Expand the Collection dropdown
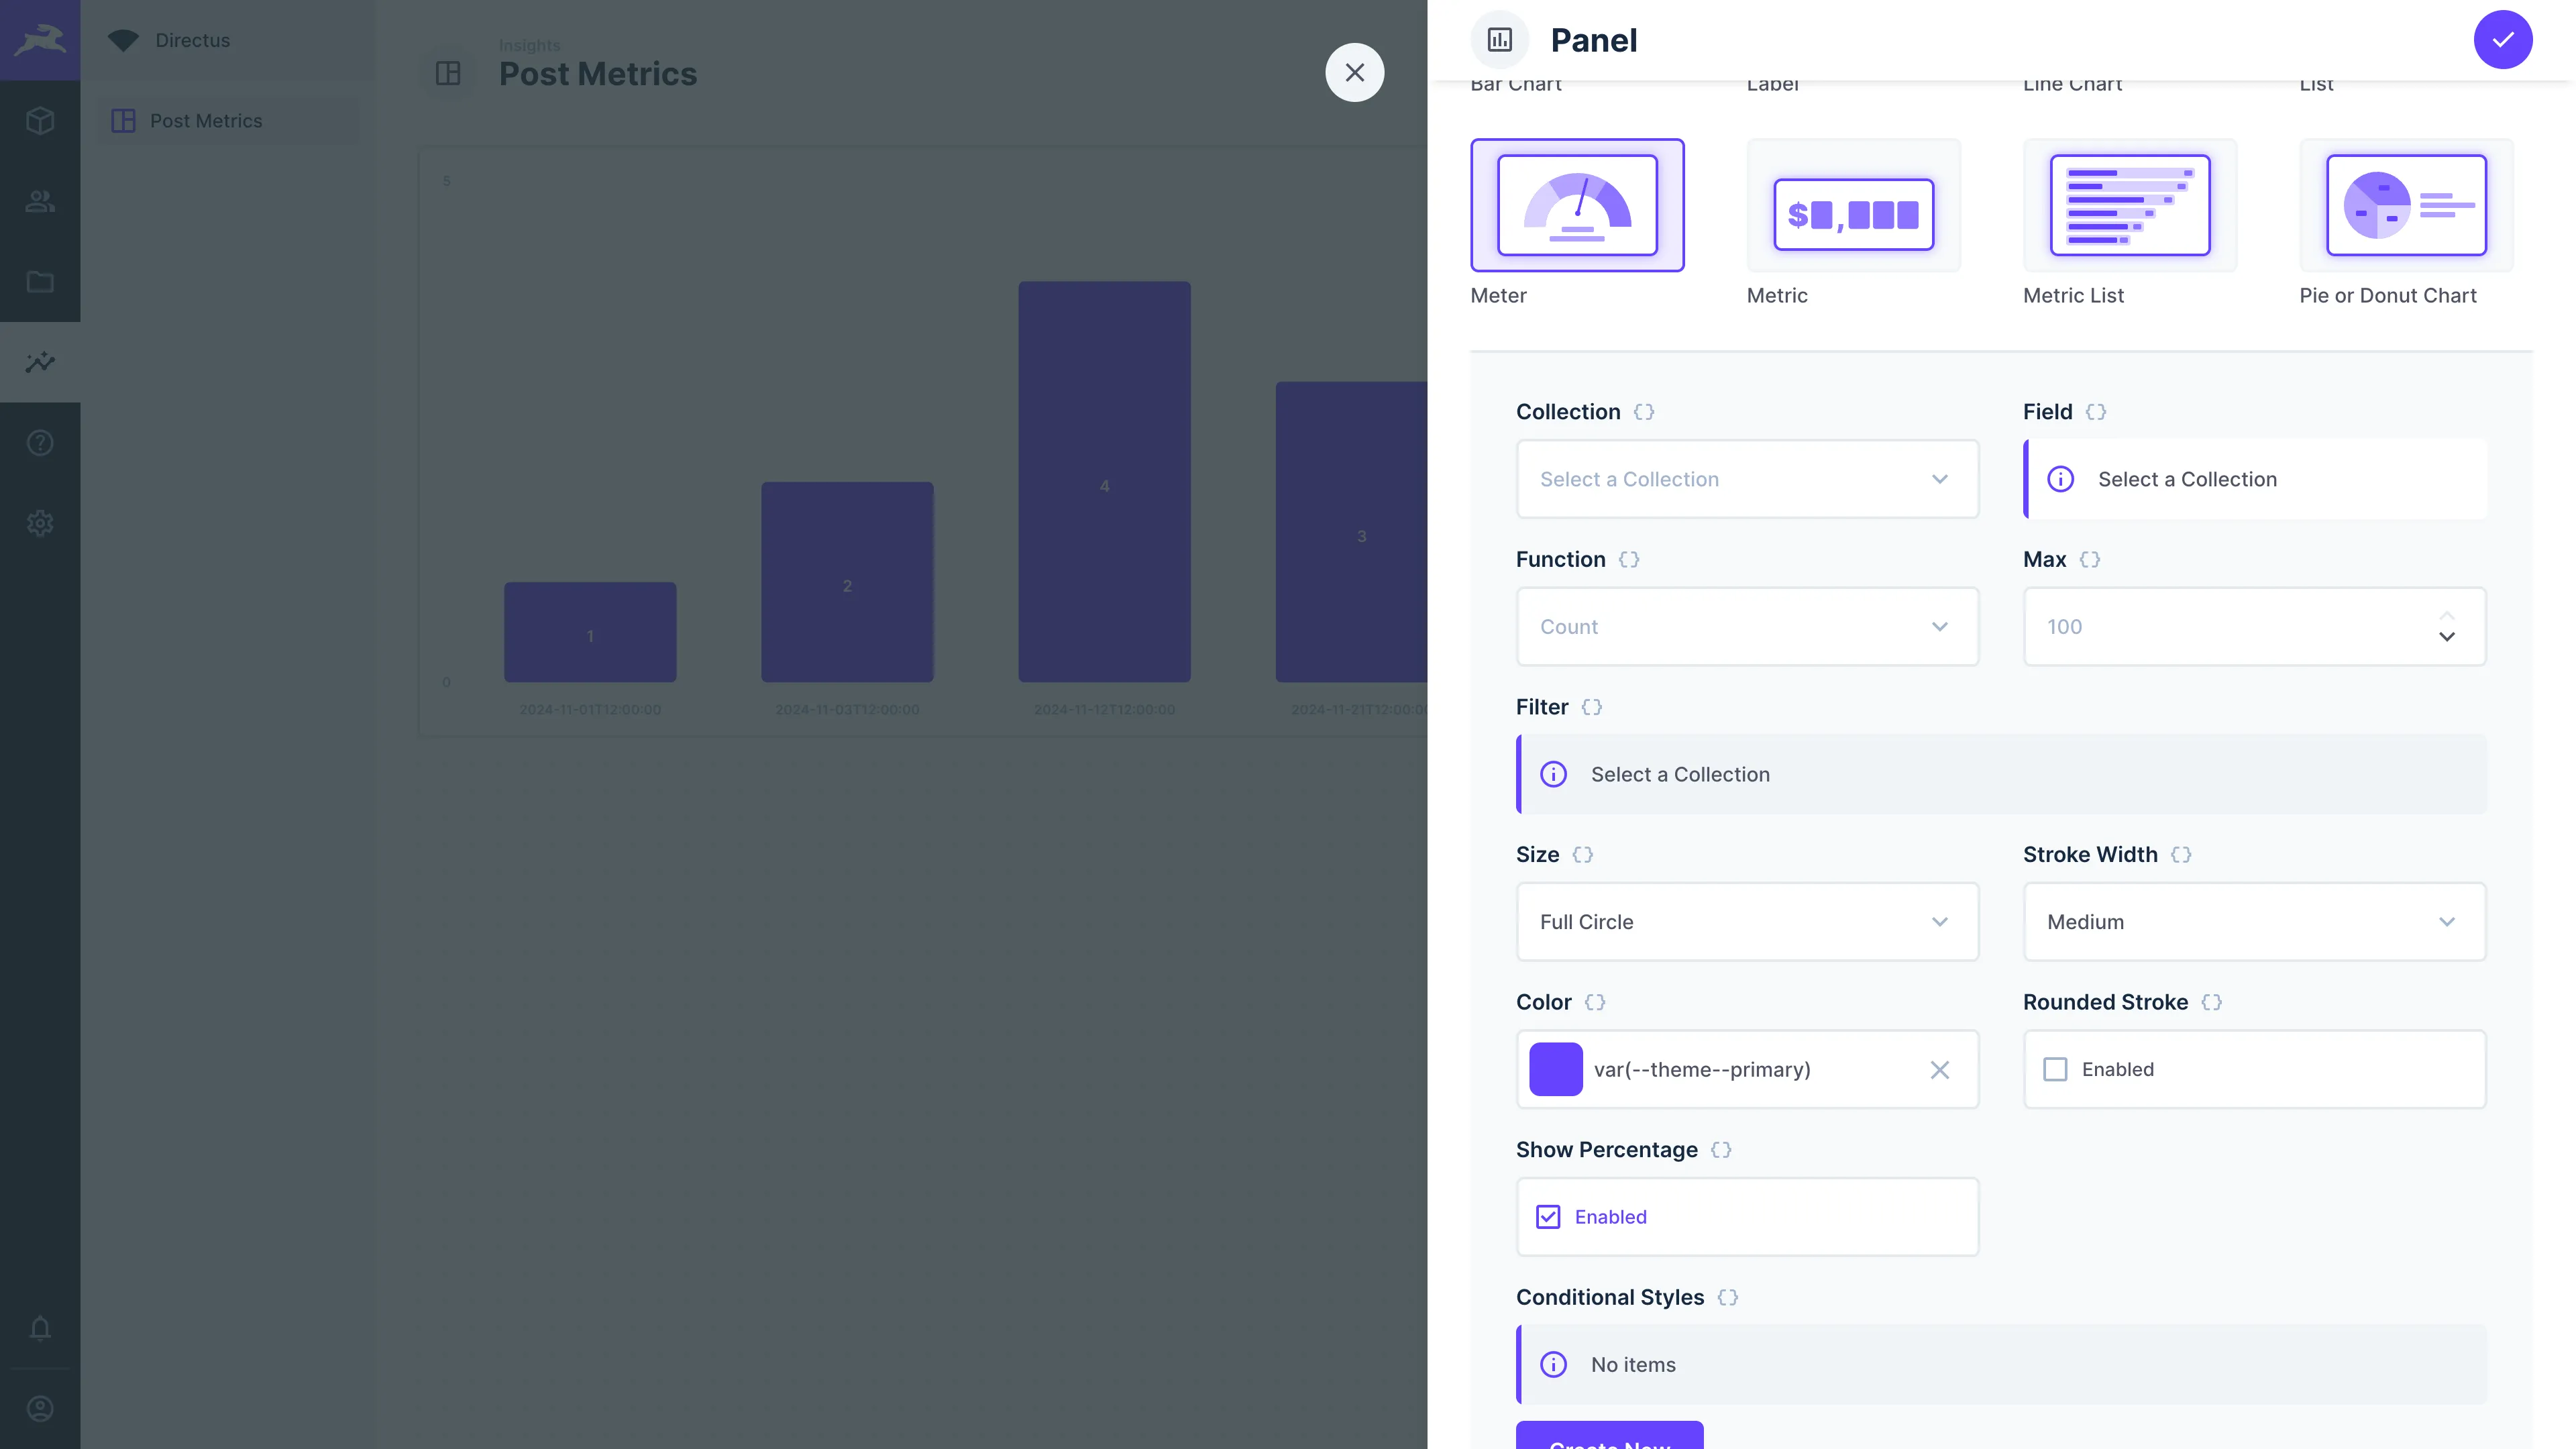2576x1449 pixels. coord(1746,478)
